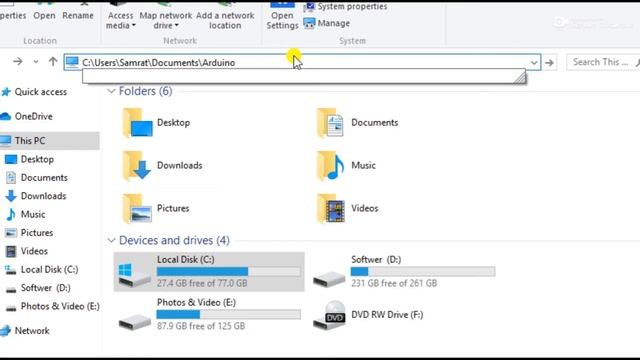Click the Photos & Video (E:) usage bar
The height and width of the screenshot is (360, 640).
[229, 314]
